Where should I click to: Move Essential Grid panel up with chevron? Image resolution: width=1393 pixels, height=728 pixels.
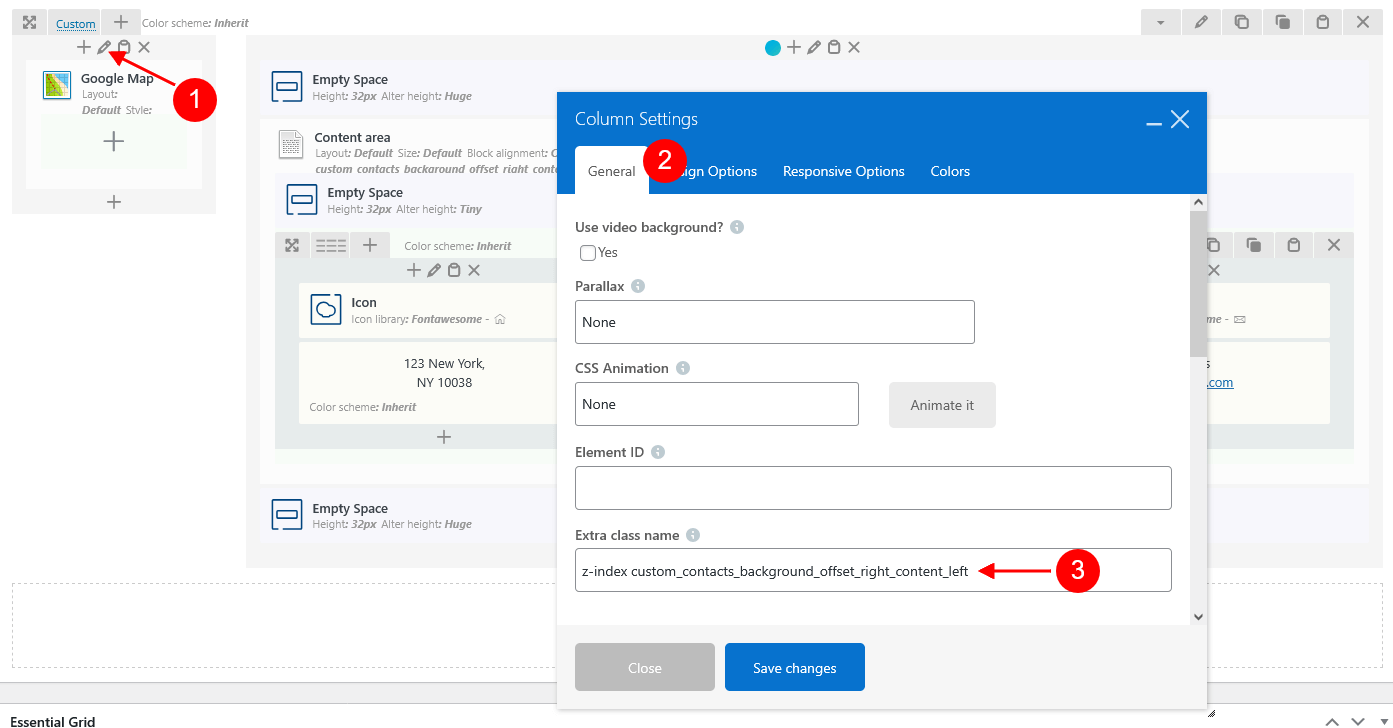(1332, 721)
